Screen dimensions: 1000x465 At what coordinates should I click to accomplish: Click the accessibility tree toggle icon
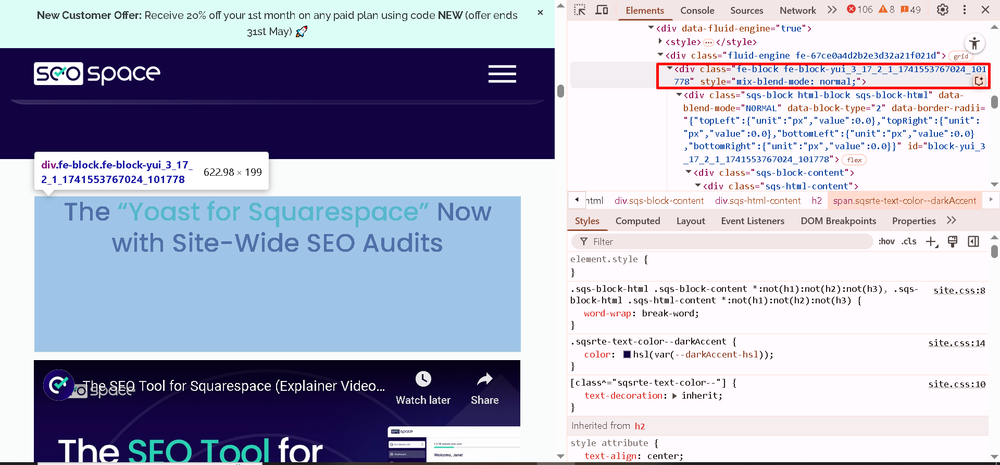[x=974, y=44]
